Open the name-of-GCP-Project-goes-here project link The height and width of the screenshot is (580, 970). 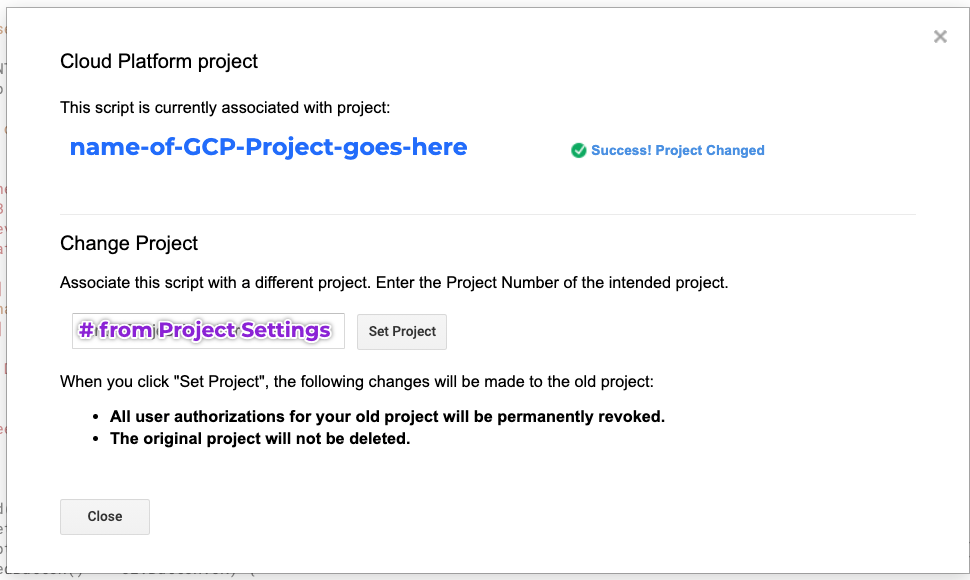point(268,147)
